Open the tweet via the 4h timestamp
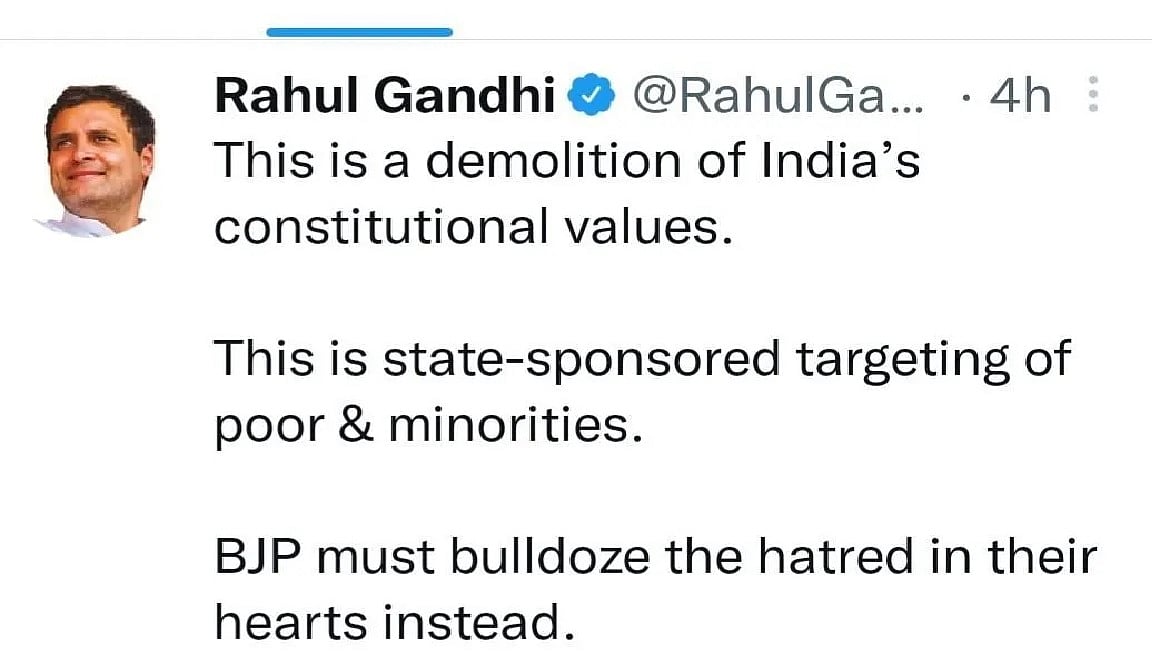 [1019, 96]
